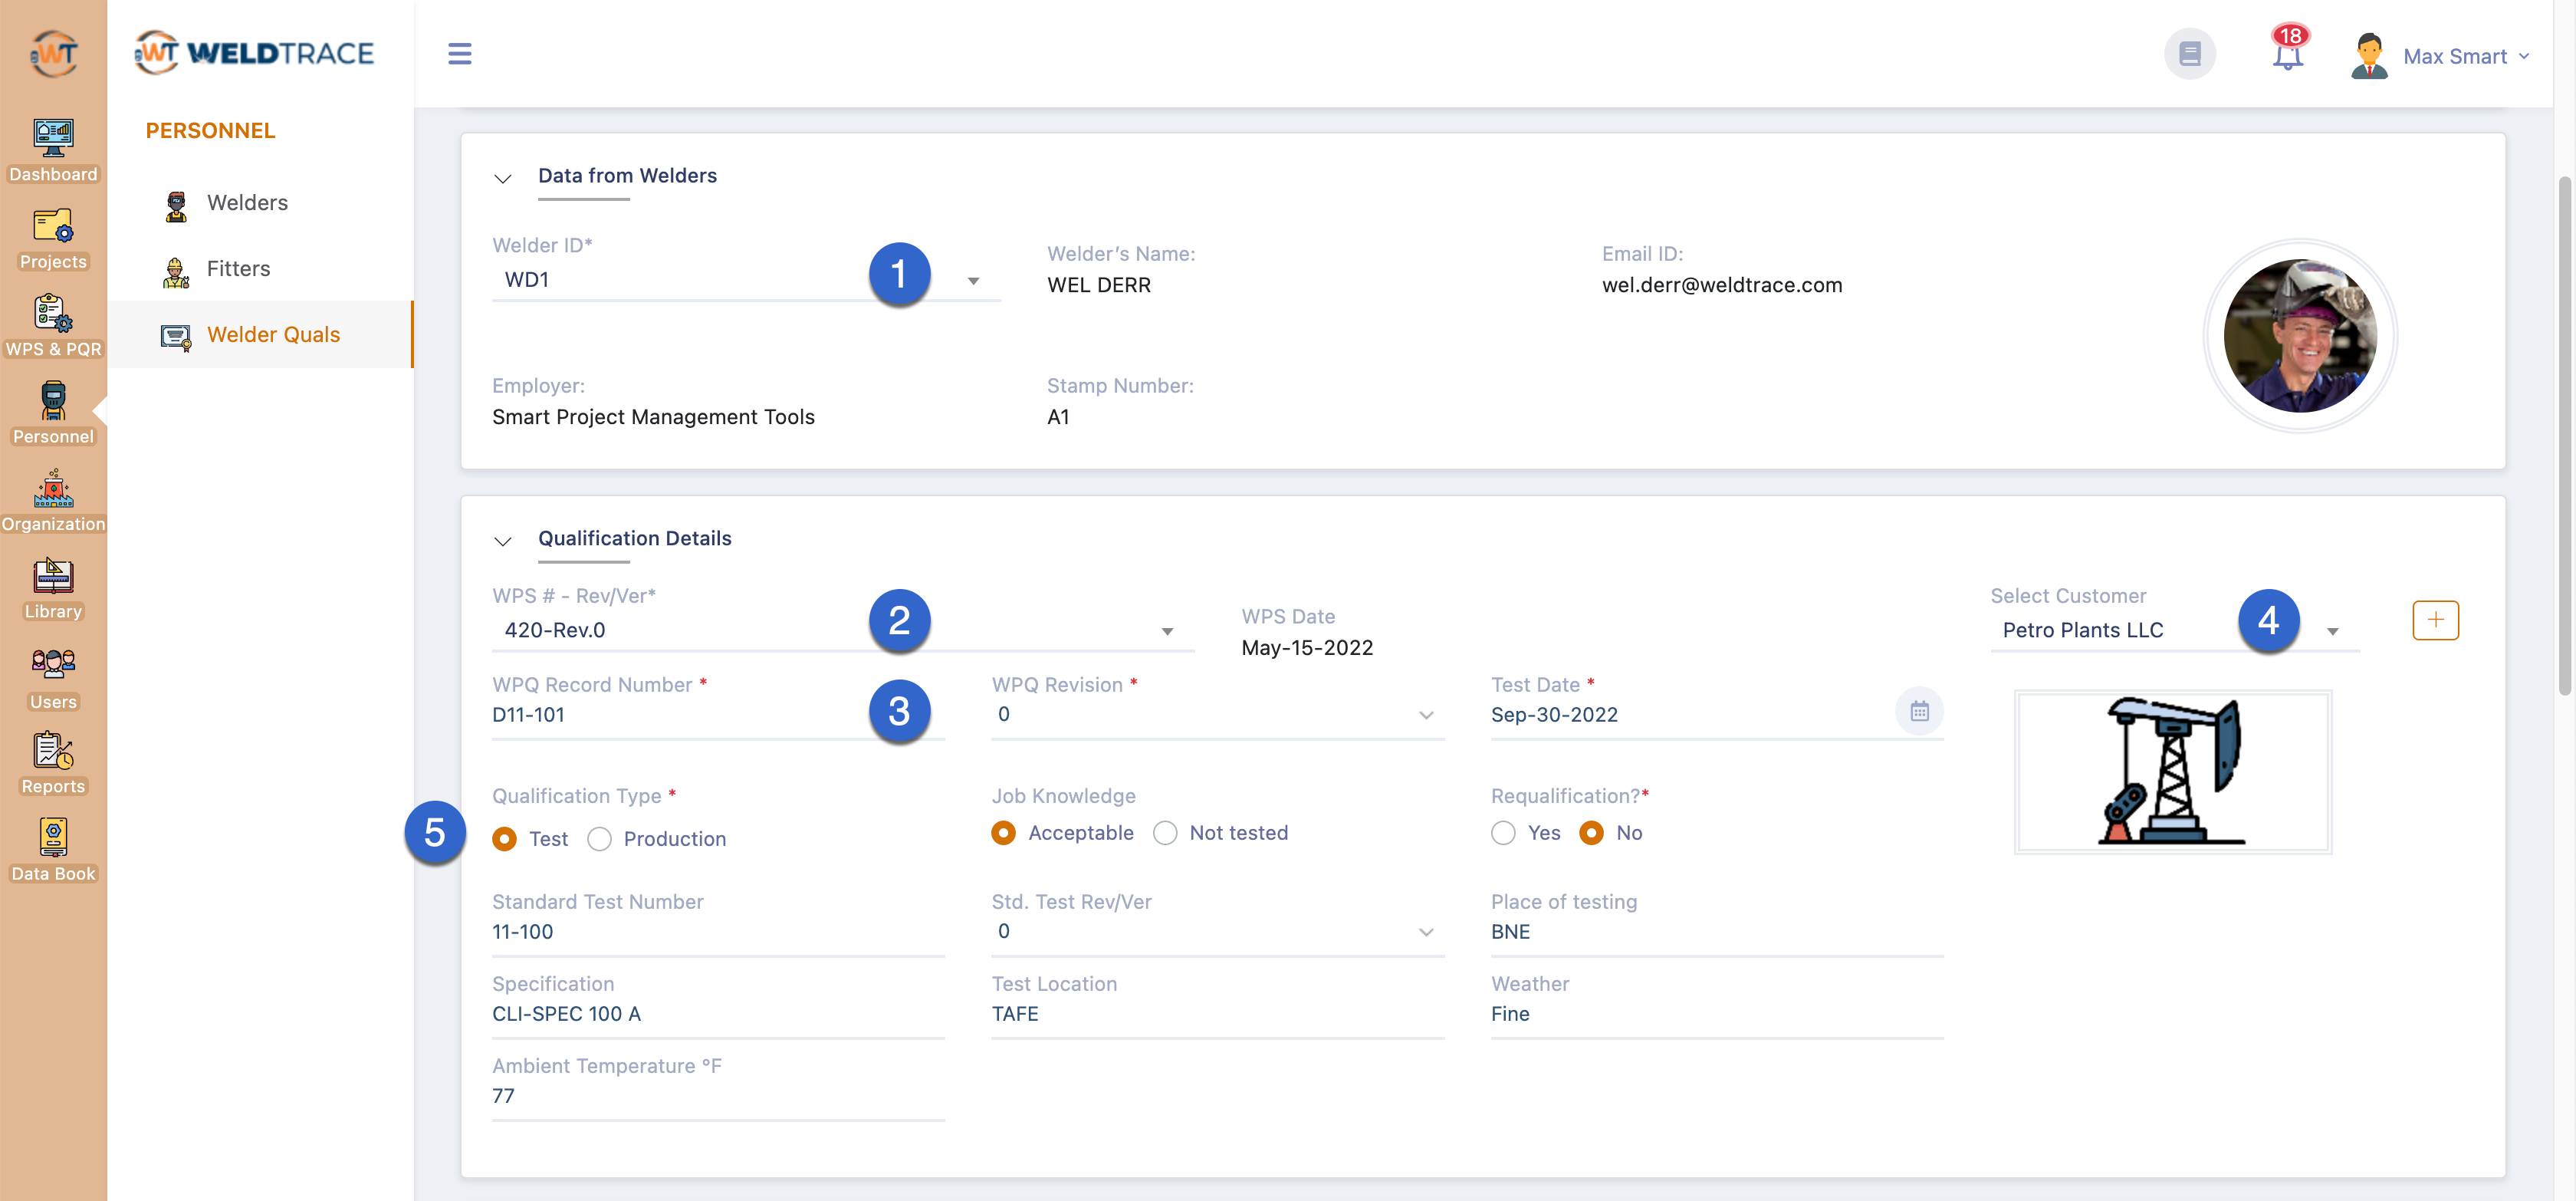Click the customer oil pump logo image

[2172, 771]
